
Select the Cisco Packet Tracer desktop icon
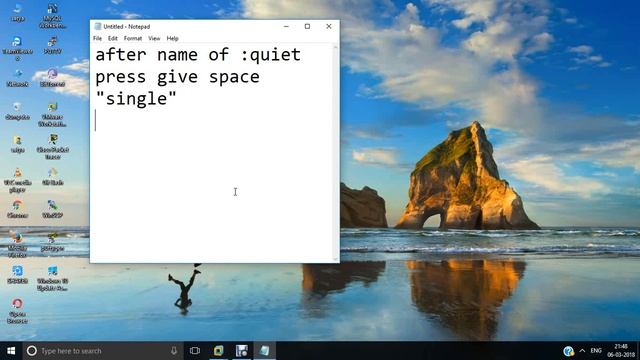coord(52,147)
